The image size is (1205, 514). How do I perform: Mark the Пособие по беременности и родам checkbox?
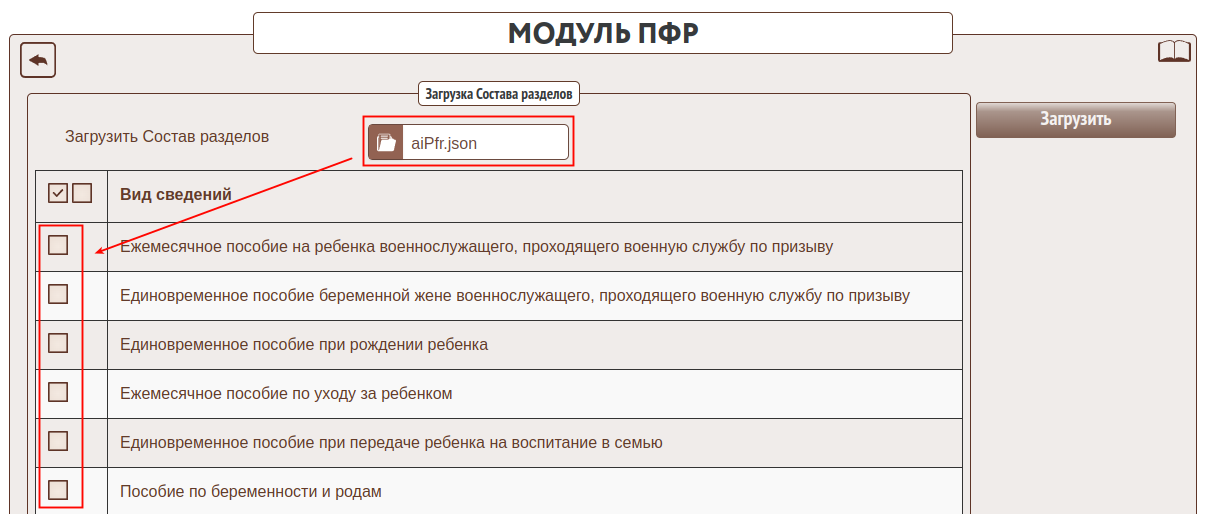coord(58,490)
